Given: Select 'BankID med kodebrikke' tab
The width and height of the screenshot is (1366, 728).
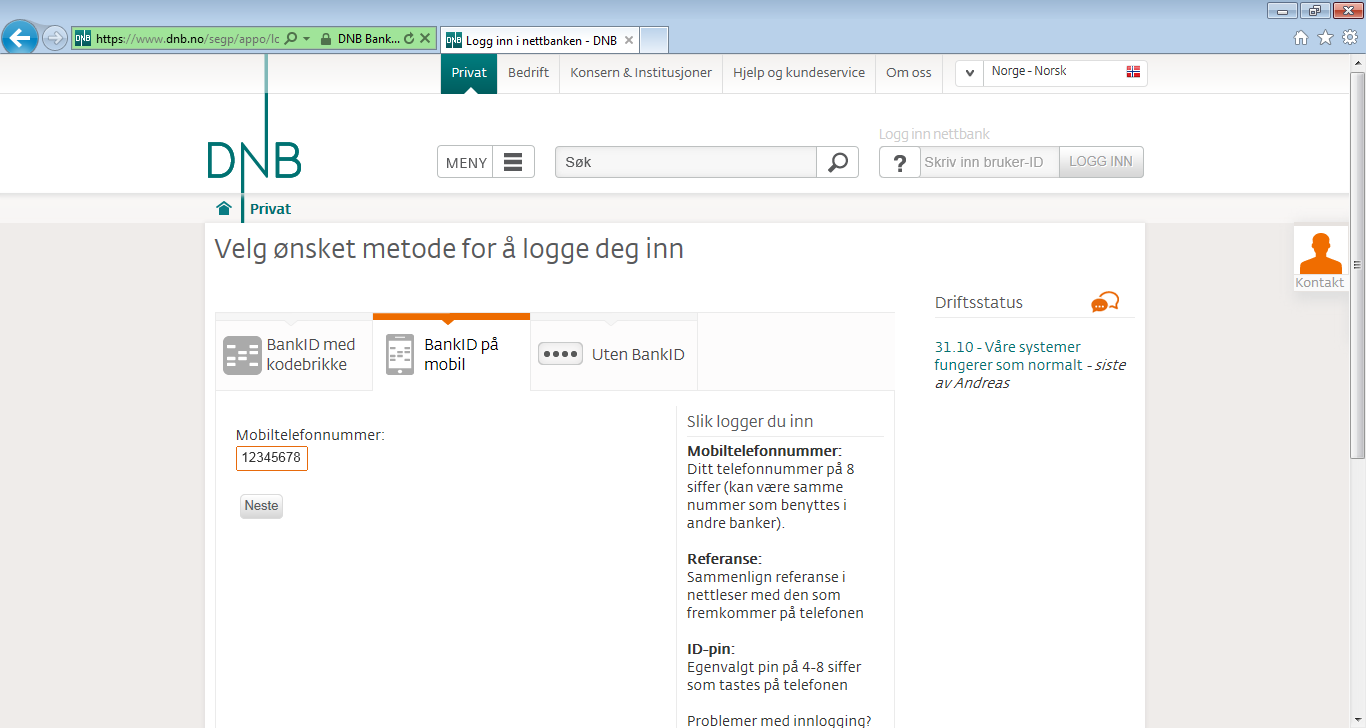Looking at the screenshot, I should [294, 354].
